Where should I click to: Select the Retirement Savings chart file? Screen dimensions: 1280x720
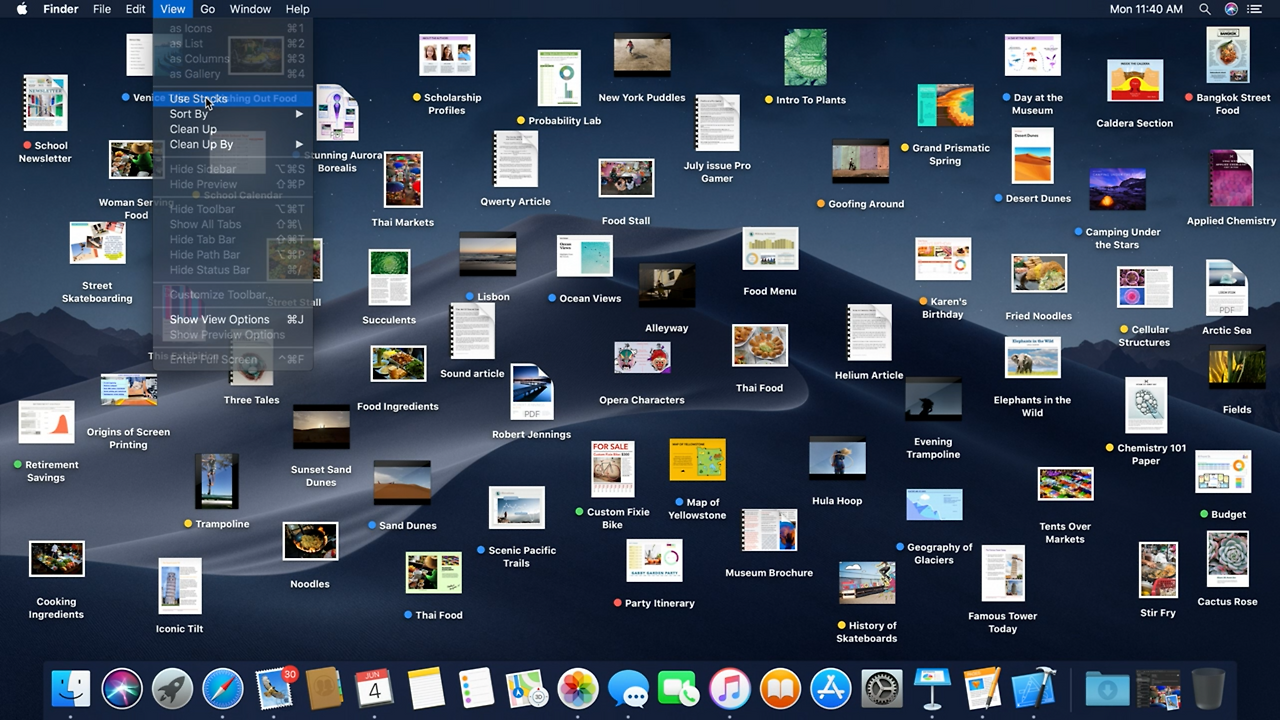pyautogui.click(x=46, y=422)
